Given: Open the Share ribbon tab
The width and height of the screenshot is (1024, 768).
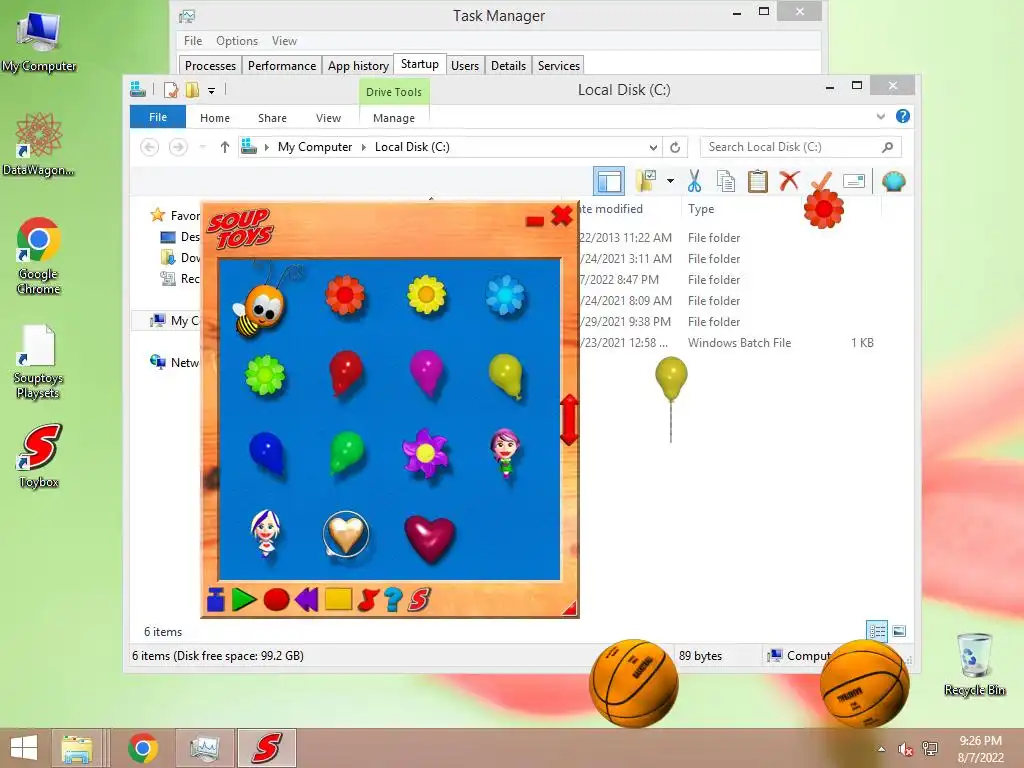Looking at the screenshot, I should pos(272,118).
